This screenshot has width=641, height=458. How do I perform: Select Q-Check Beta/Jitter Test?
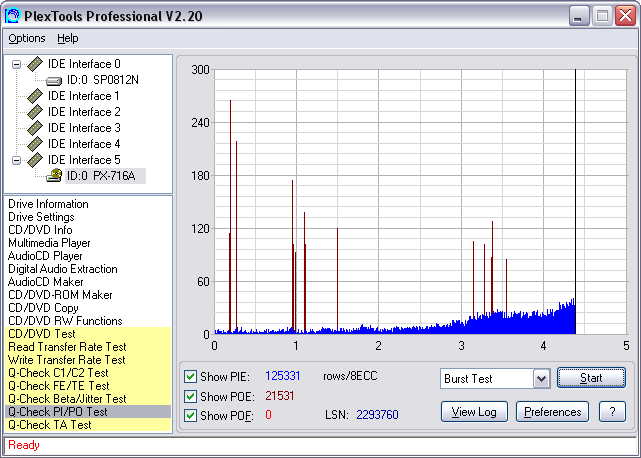pyautogui.click(x=88, y=399)
